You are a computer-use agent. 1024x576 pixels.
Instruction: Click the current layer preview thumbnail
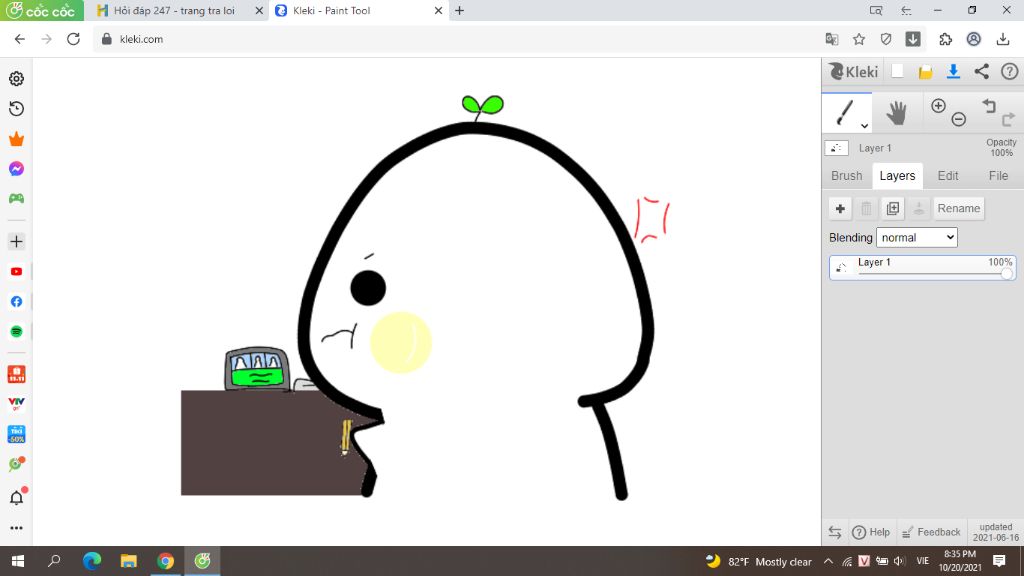(837, 148)
